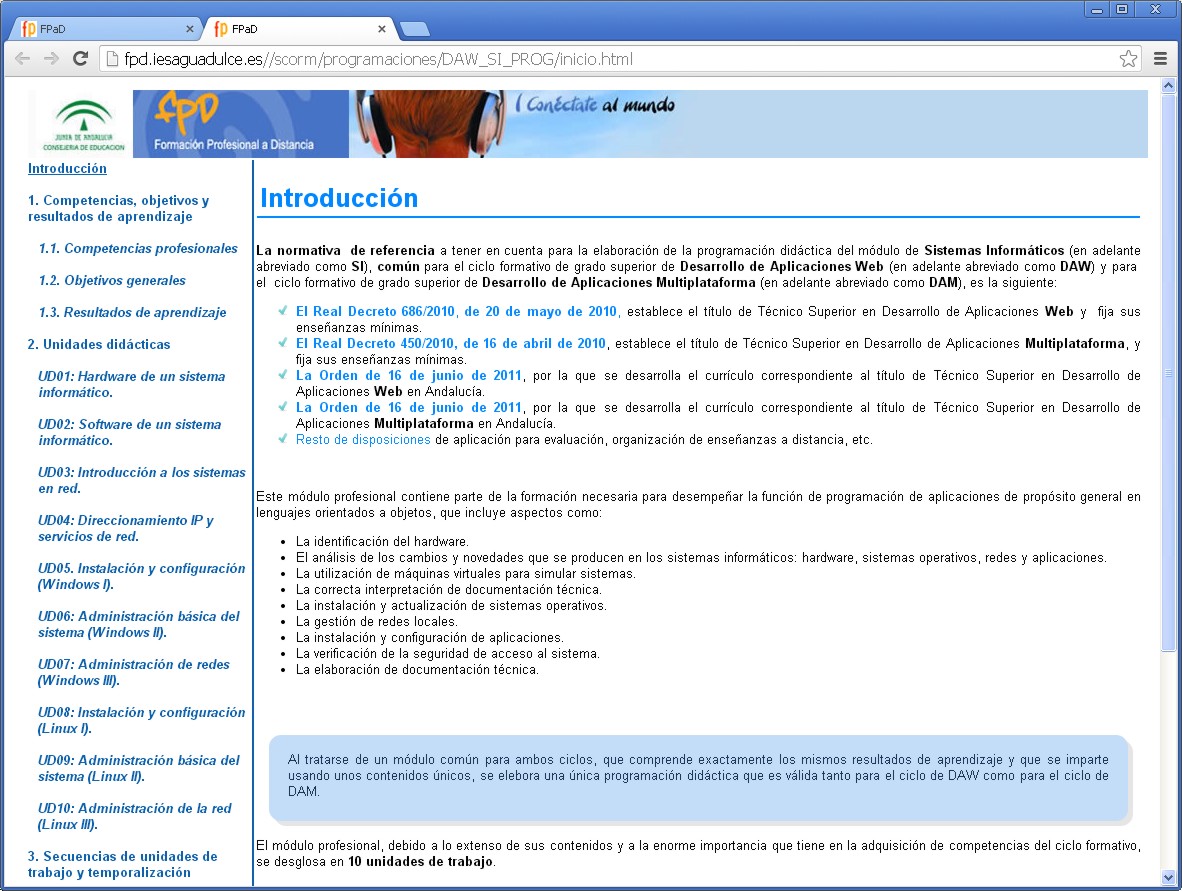Click the Junta de Andalucía logo

(x=83, y=124)
